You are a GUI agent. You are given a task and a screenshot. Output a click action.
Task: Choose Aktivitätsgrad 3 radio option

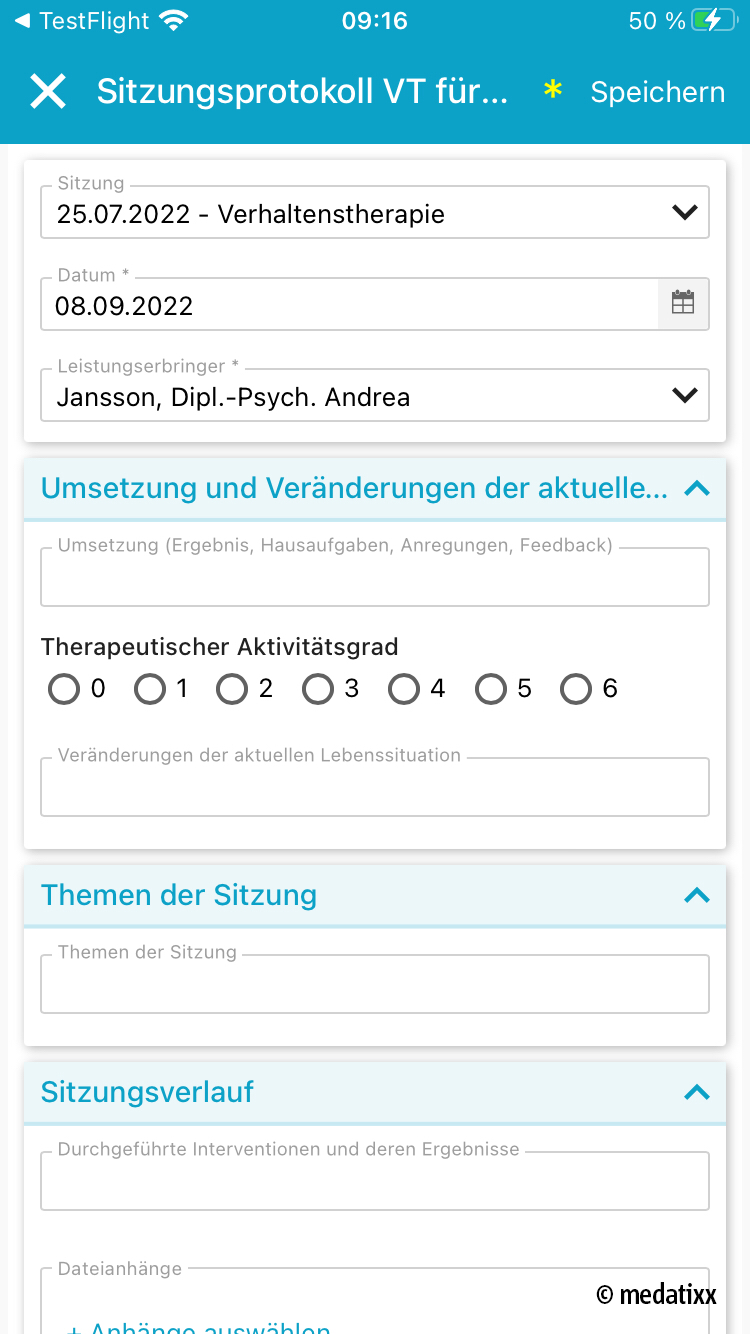(x=319, y=689)
